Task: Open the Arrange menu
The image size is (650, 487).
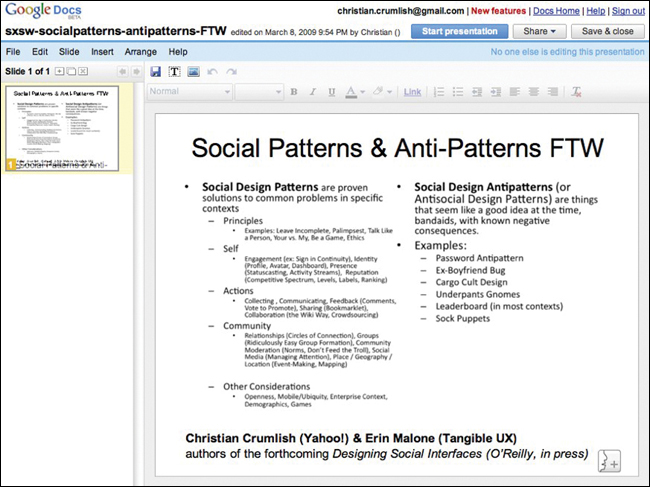Action: click(x=140, y=51)
